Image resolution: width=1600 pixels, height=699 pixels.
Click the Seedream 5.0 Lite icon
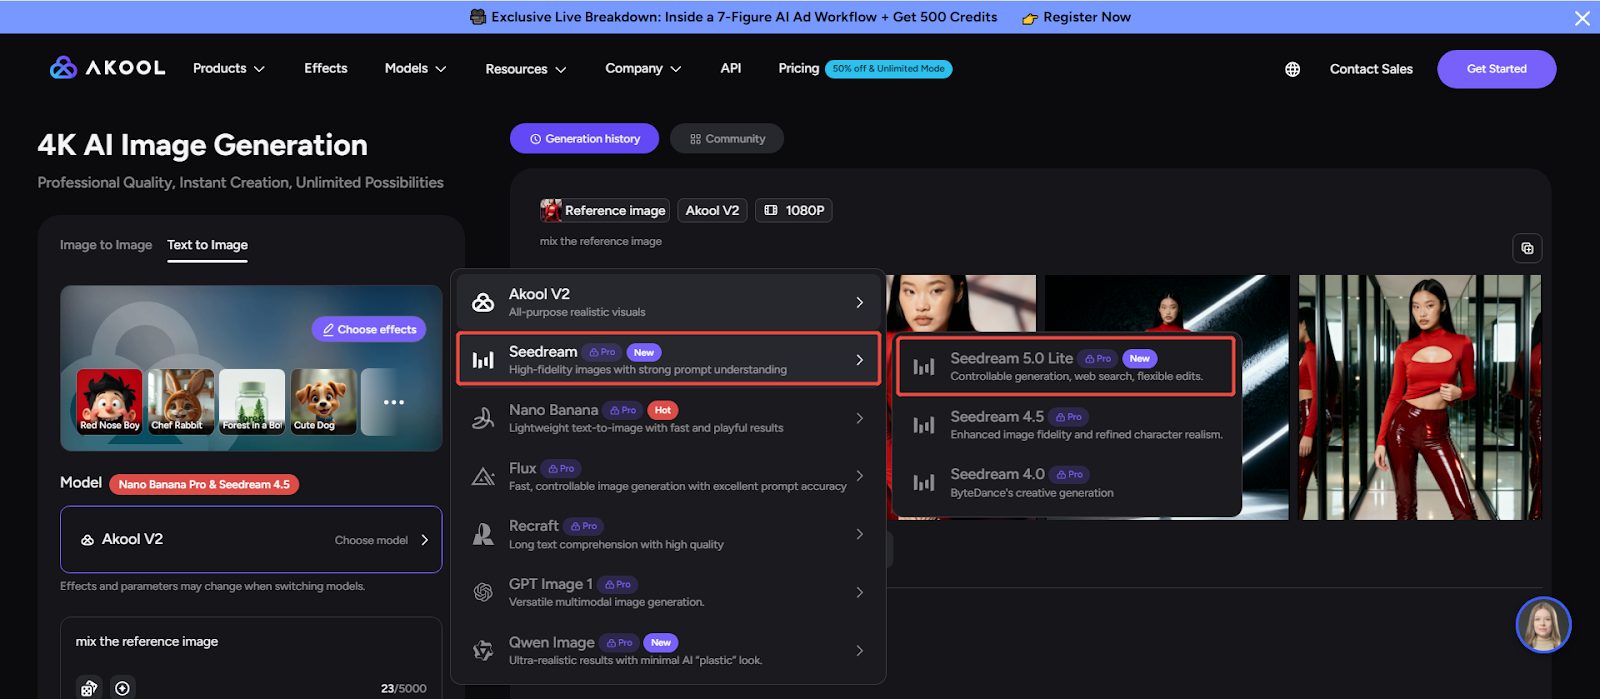pos(924,367)
